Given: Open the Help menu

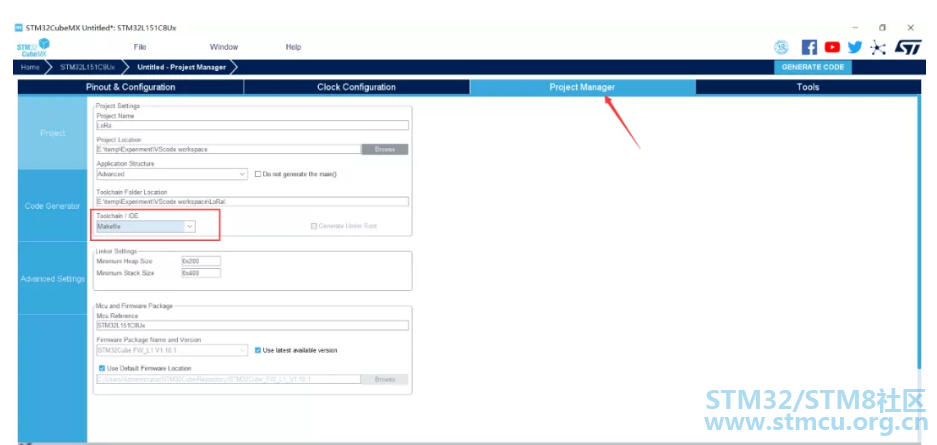Looking at the screenshot, I should pyautogui.click(x=293, y=47).
